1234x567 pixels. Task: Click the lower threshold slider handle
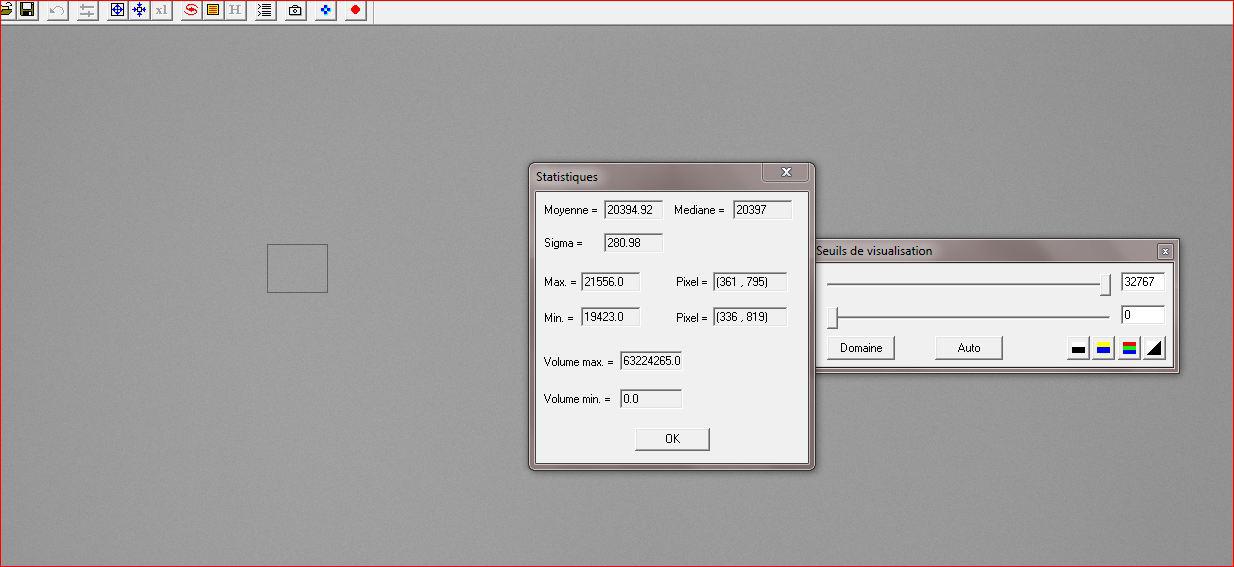(x=832, y=317)
